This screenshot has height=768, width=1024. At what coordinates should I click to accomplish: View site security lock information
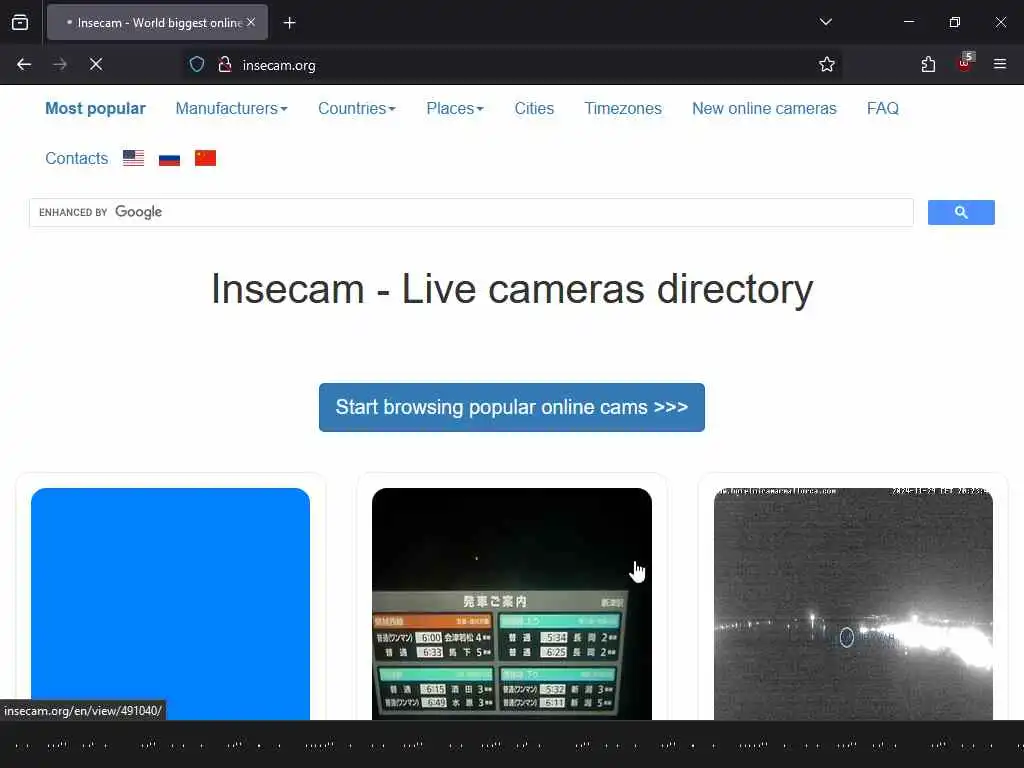(x=225, y=64)
